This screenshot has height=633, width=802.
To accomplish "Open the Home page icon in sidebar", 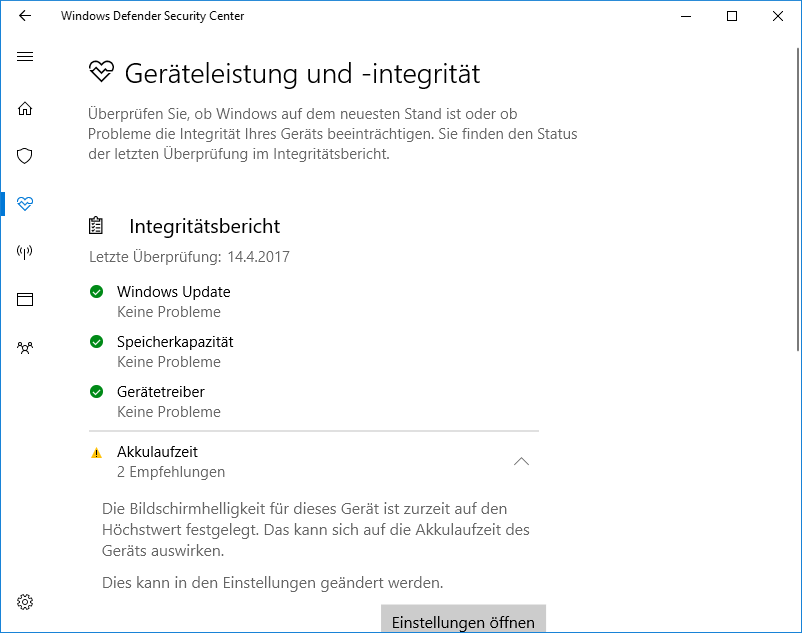I will pos(25,108).
